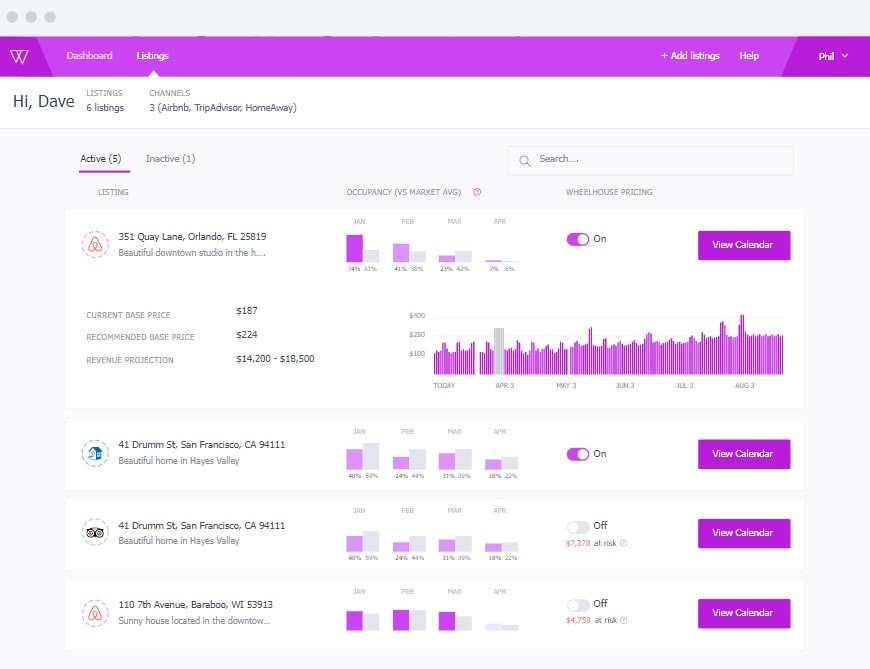Screen dimensions: 870x669
Task: Click info icon beside $4,759 at risk
Action: (624, 620)
